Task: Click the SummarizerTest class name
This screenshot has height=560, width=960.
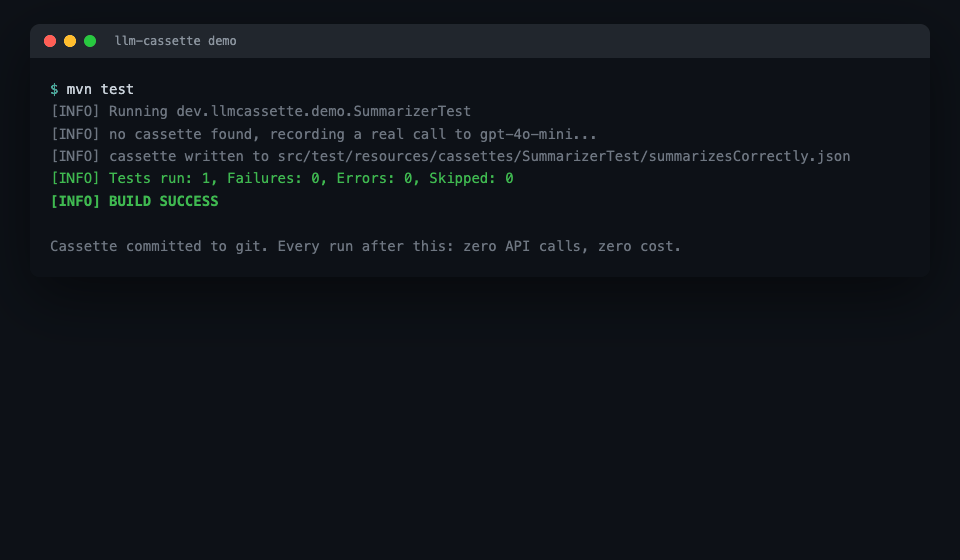Action: pos(412,111)
